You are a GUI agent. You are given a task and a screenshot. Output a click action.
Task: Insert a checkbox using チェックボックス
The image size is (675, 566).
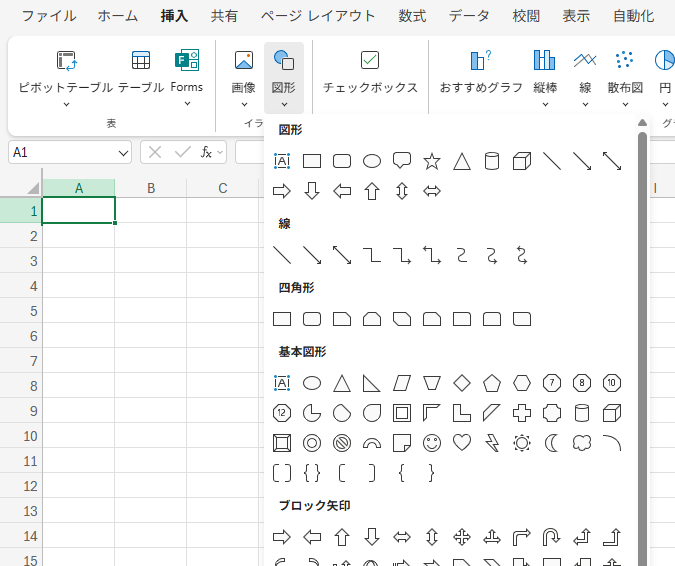370,72
